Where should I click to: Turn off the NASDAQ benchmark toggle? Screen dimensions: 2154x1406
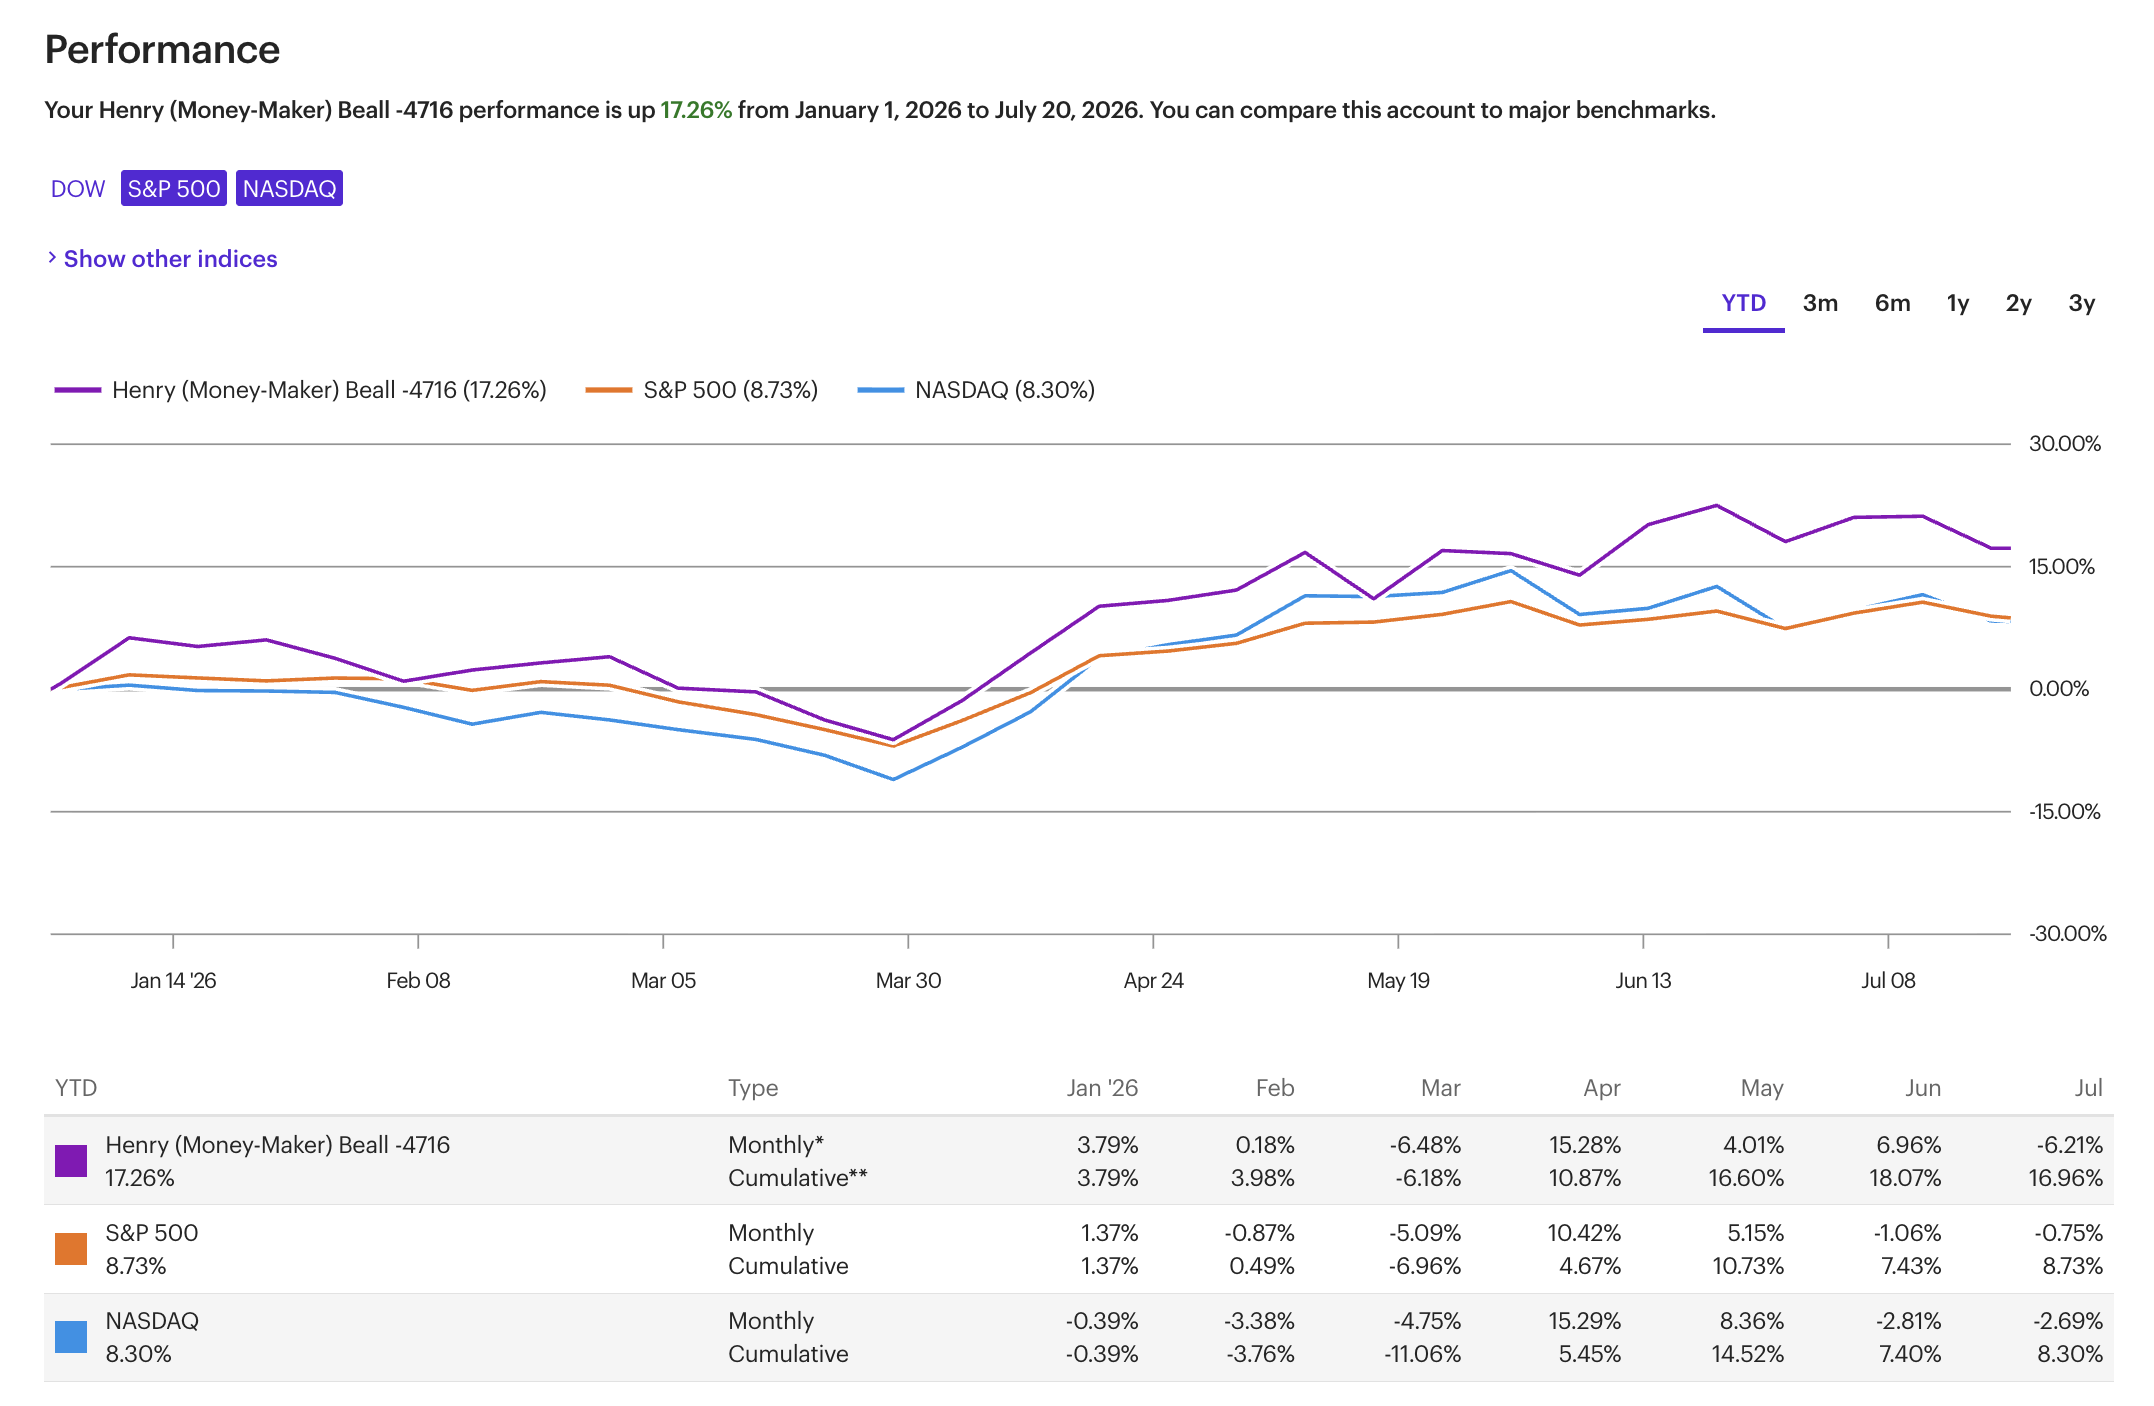(289, 189)
